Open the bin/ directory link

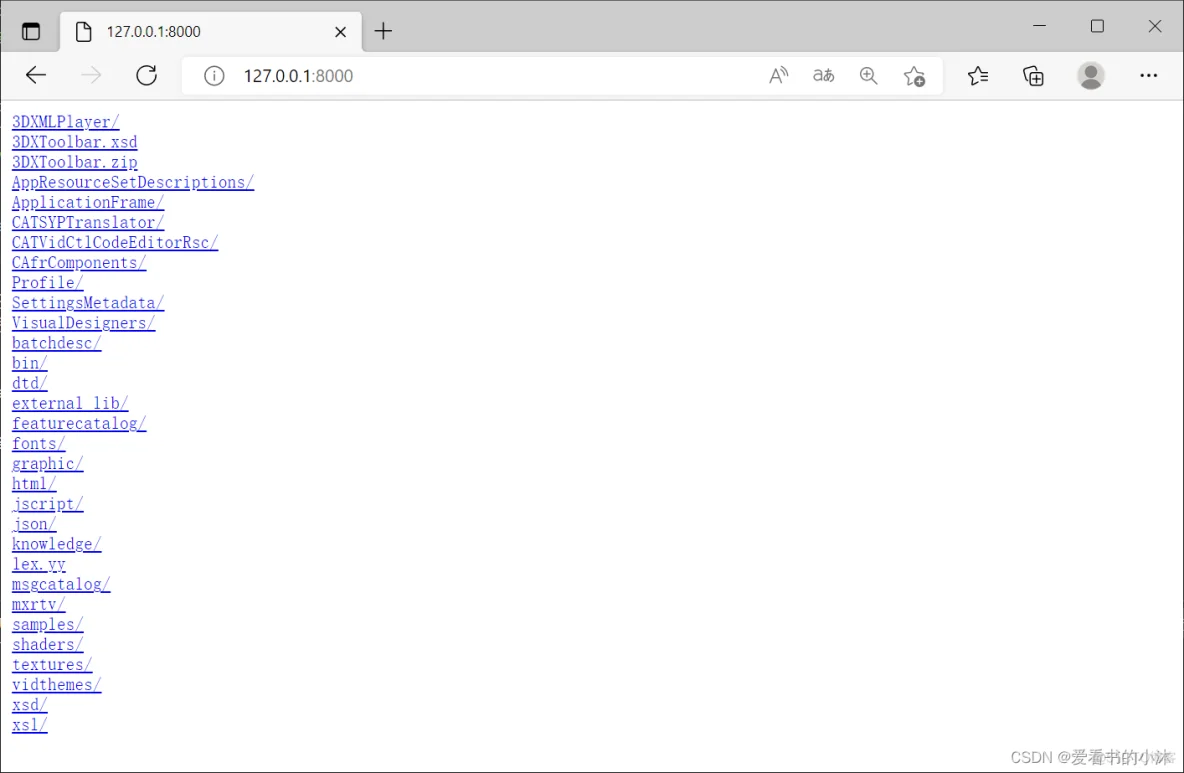(x=29, y=364)
